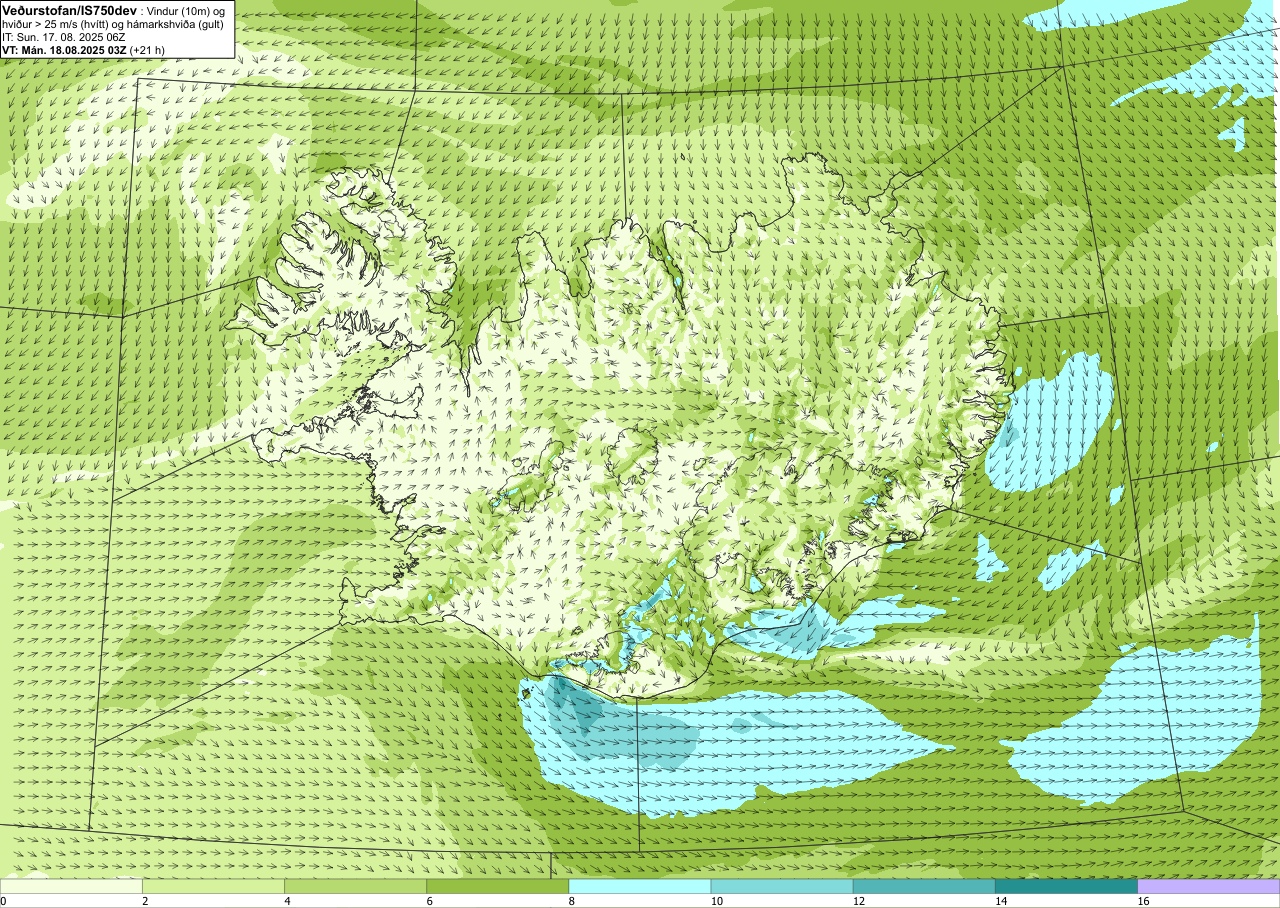The width and height of the screenshot is (1280, 908).
Task: Click the 10–12 m/s turquoise legend swatch
Action: [x=782, y=886]
